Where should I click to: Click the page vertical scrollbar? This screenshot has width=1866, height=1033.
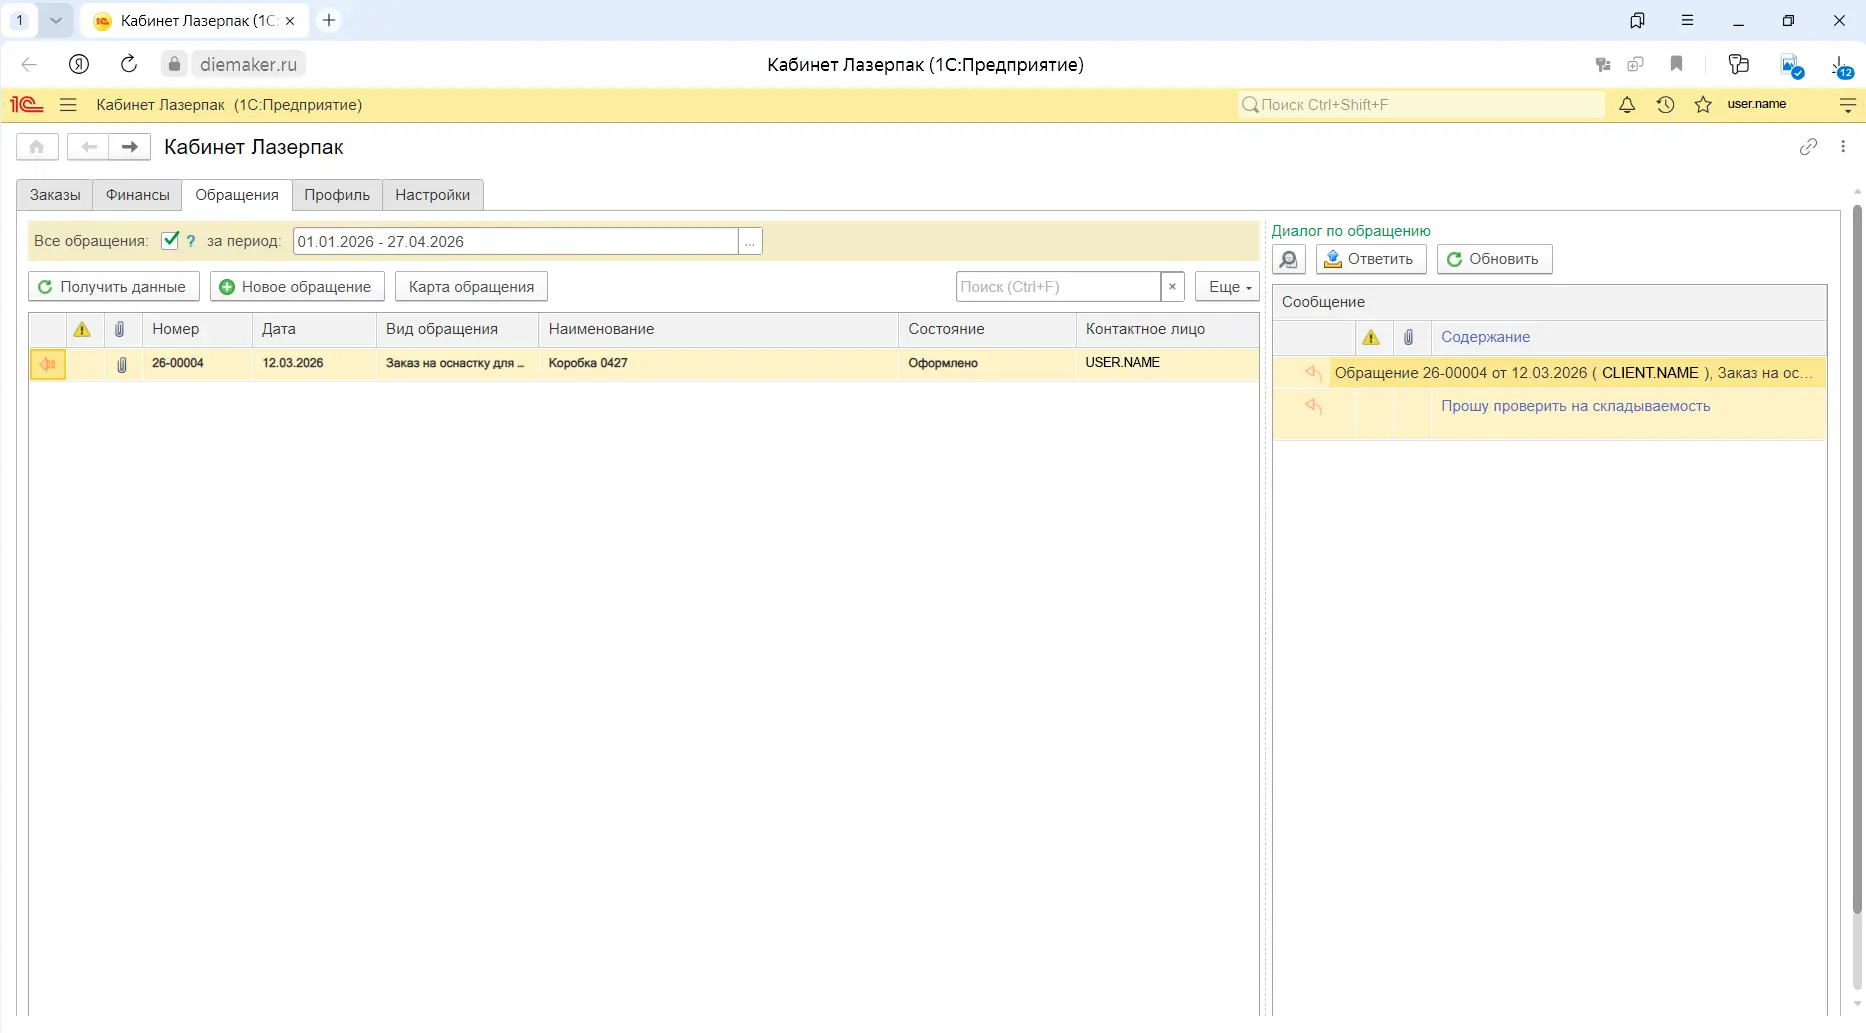tap(1857, 560)
